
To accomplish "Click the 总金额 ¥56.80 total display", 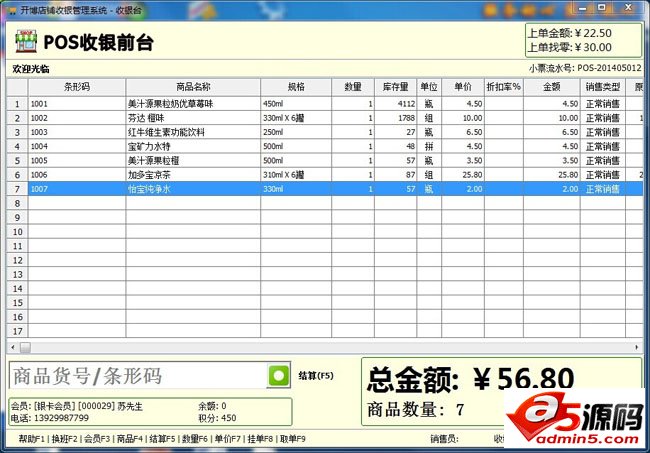I will click(x=471, y=379).
